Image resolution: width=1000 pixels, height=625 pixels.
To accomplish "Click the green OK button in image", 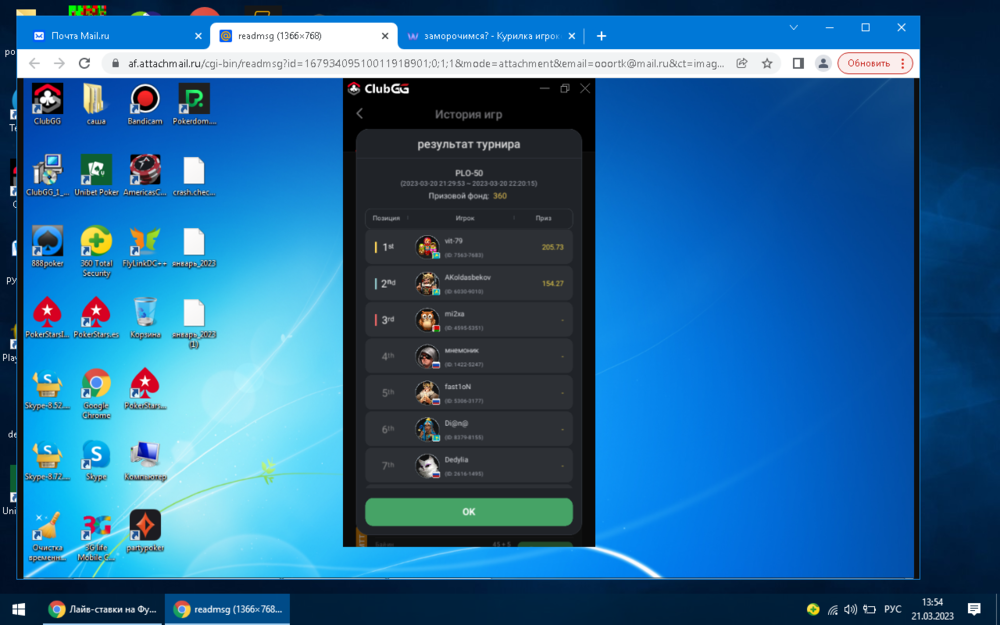I will click(468, 512).
